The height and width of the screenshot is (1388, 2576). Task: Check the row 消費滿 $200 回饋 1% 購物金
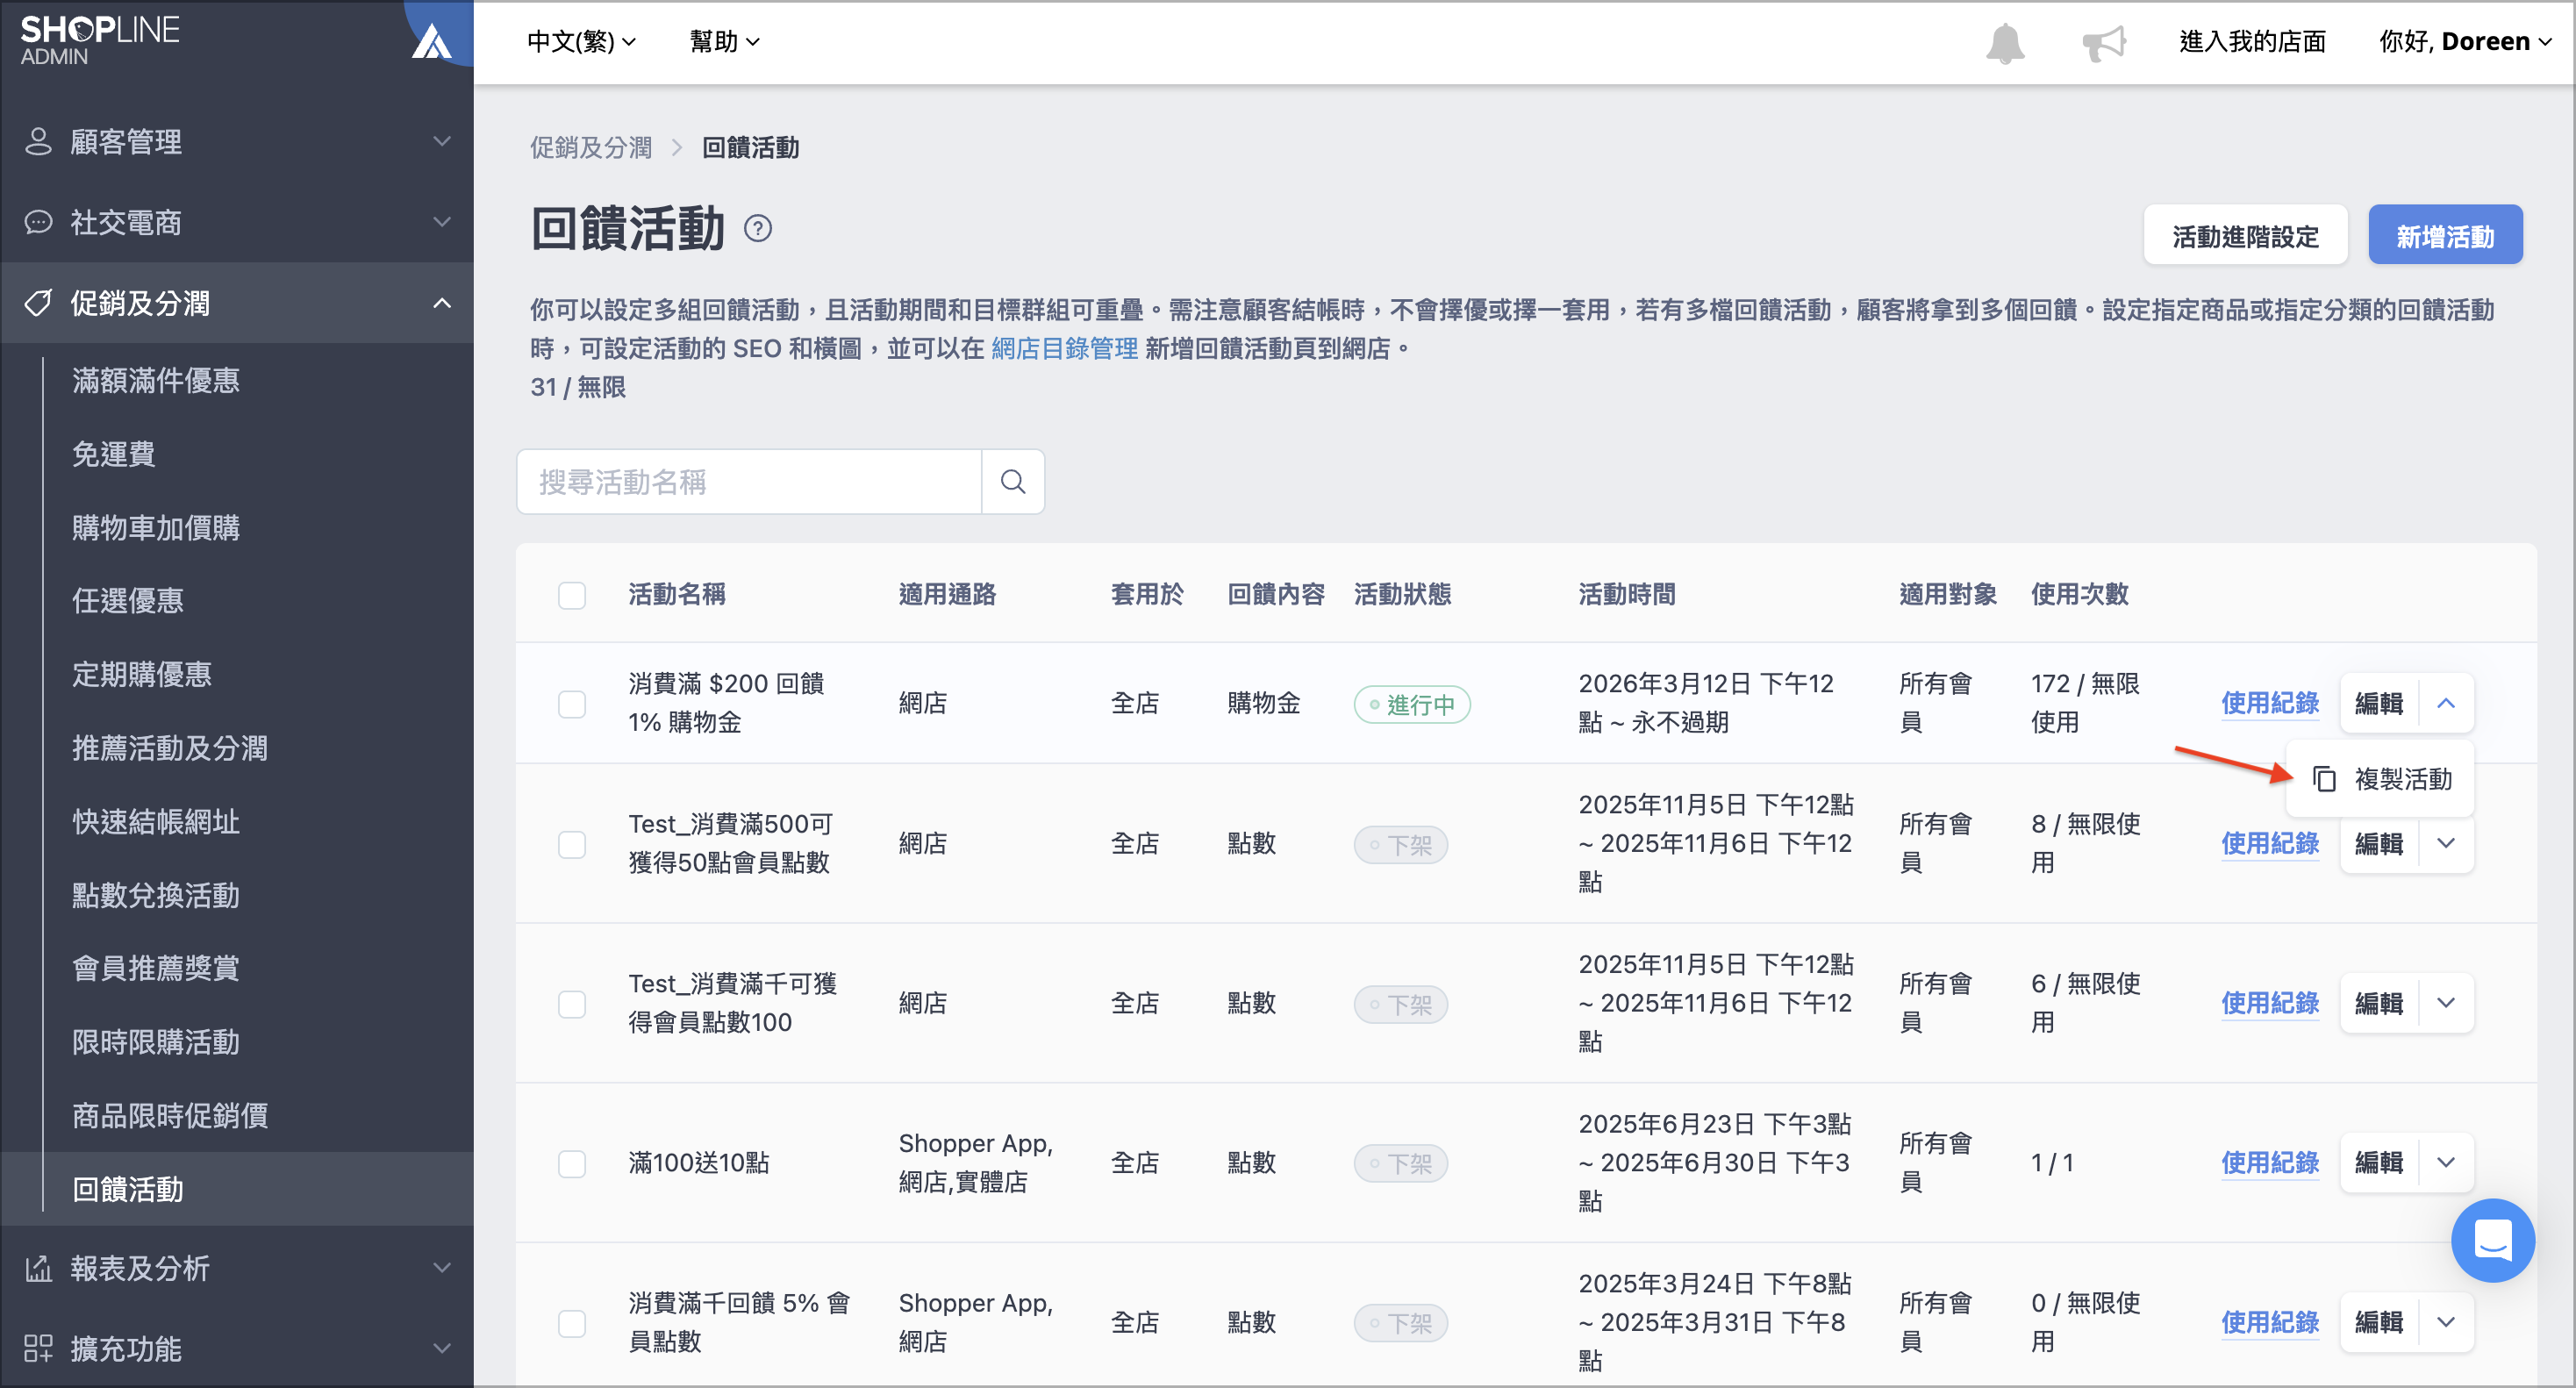(572, 704)
